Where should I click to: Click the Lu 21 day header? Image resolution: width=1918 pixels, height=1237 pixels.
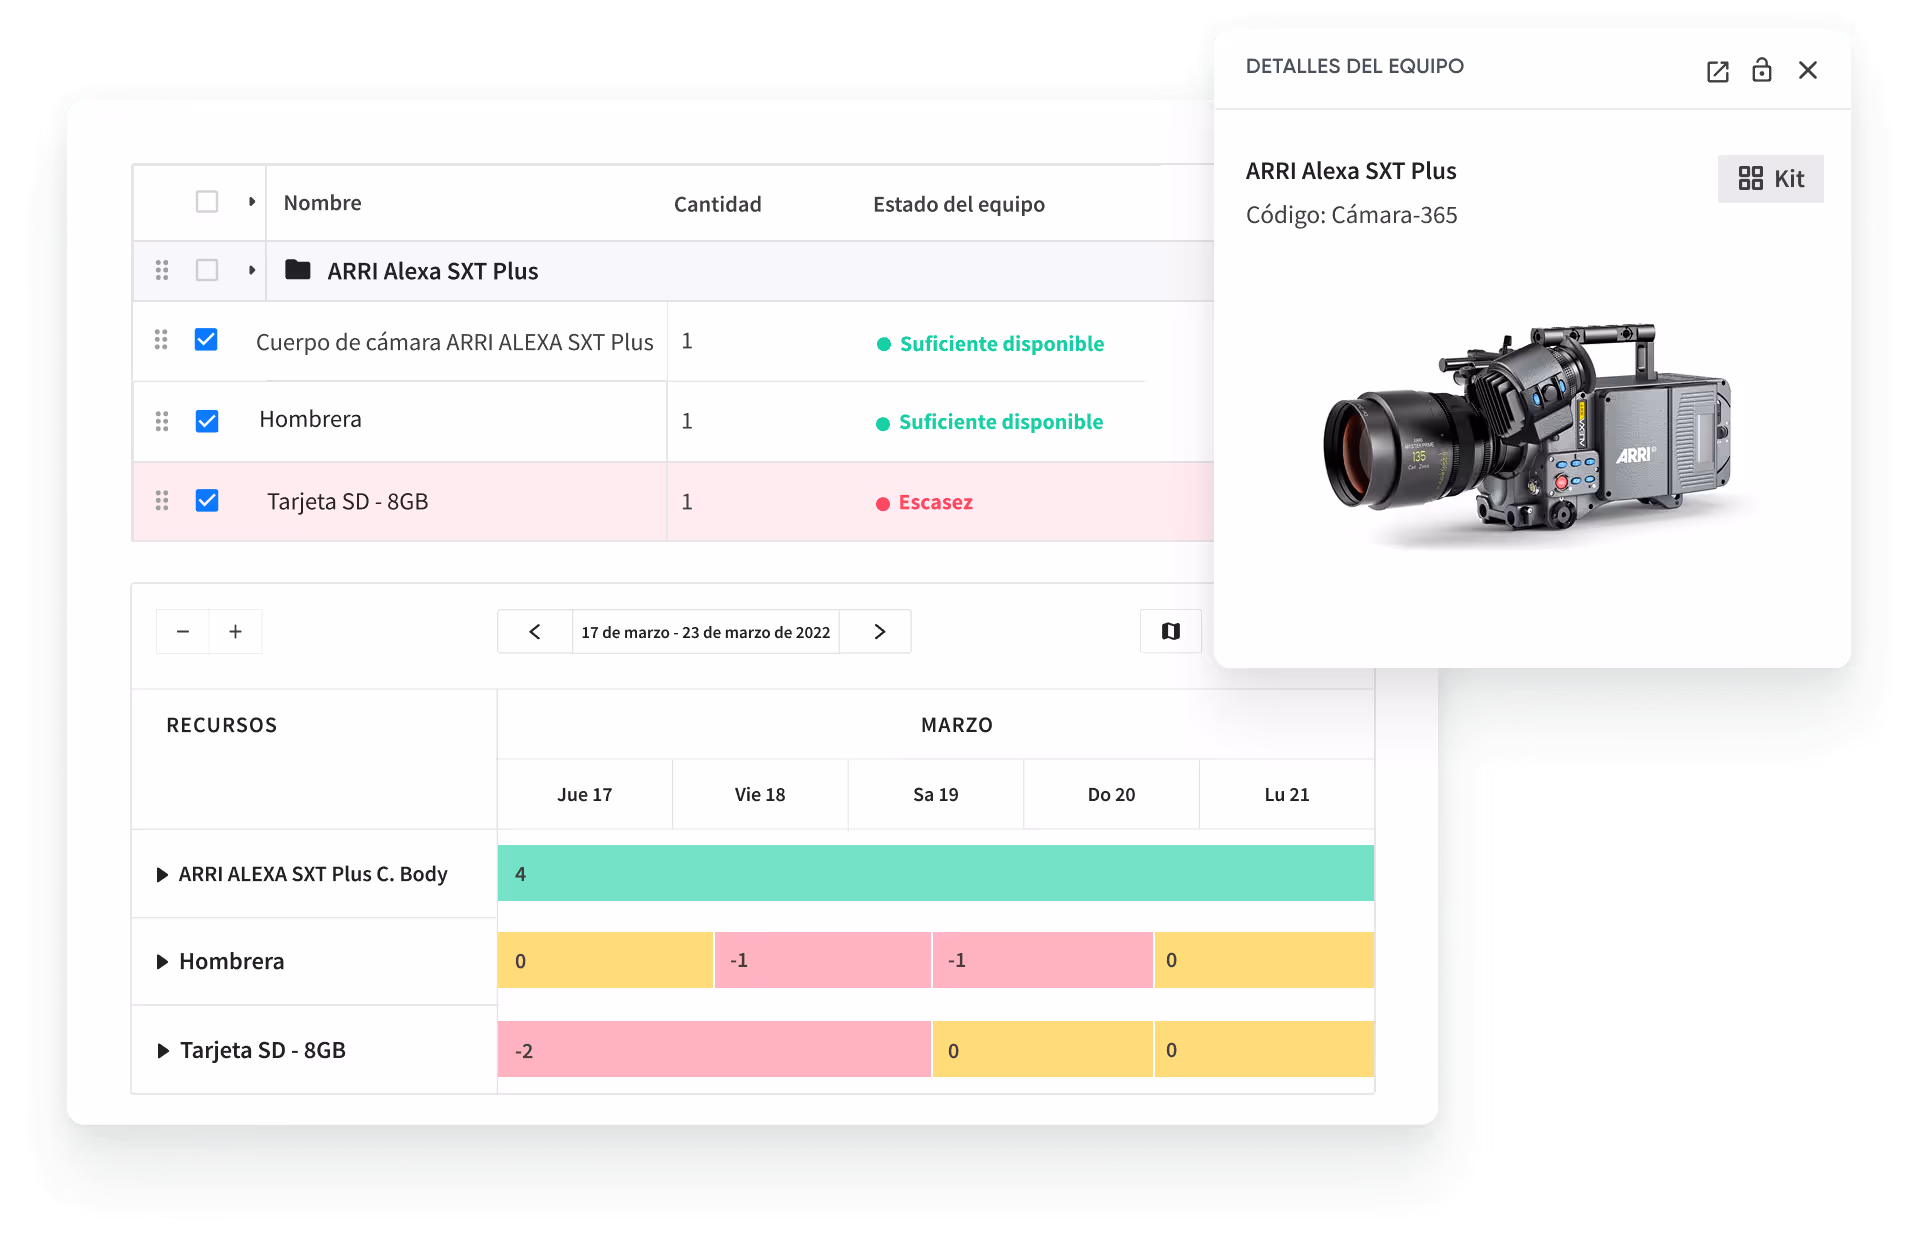pos(1287,794)
